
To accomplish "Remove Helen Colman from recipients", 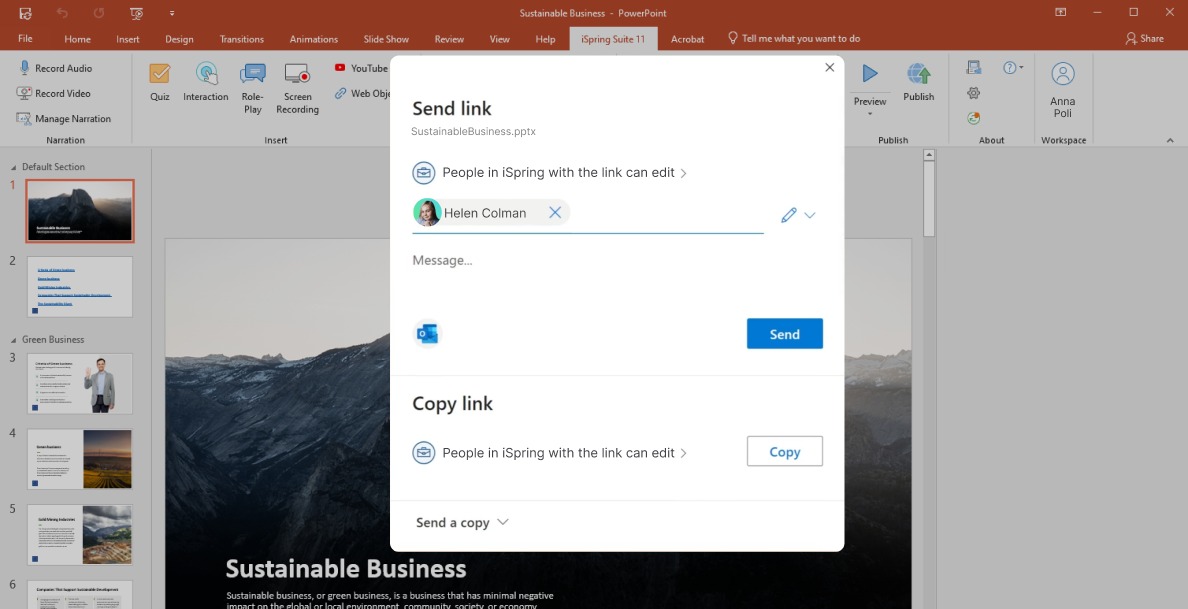I will [556, 212].
